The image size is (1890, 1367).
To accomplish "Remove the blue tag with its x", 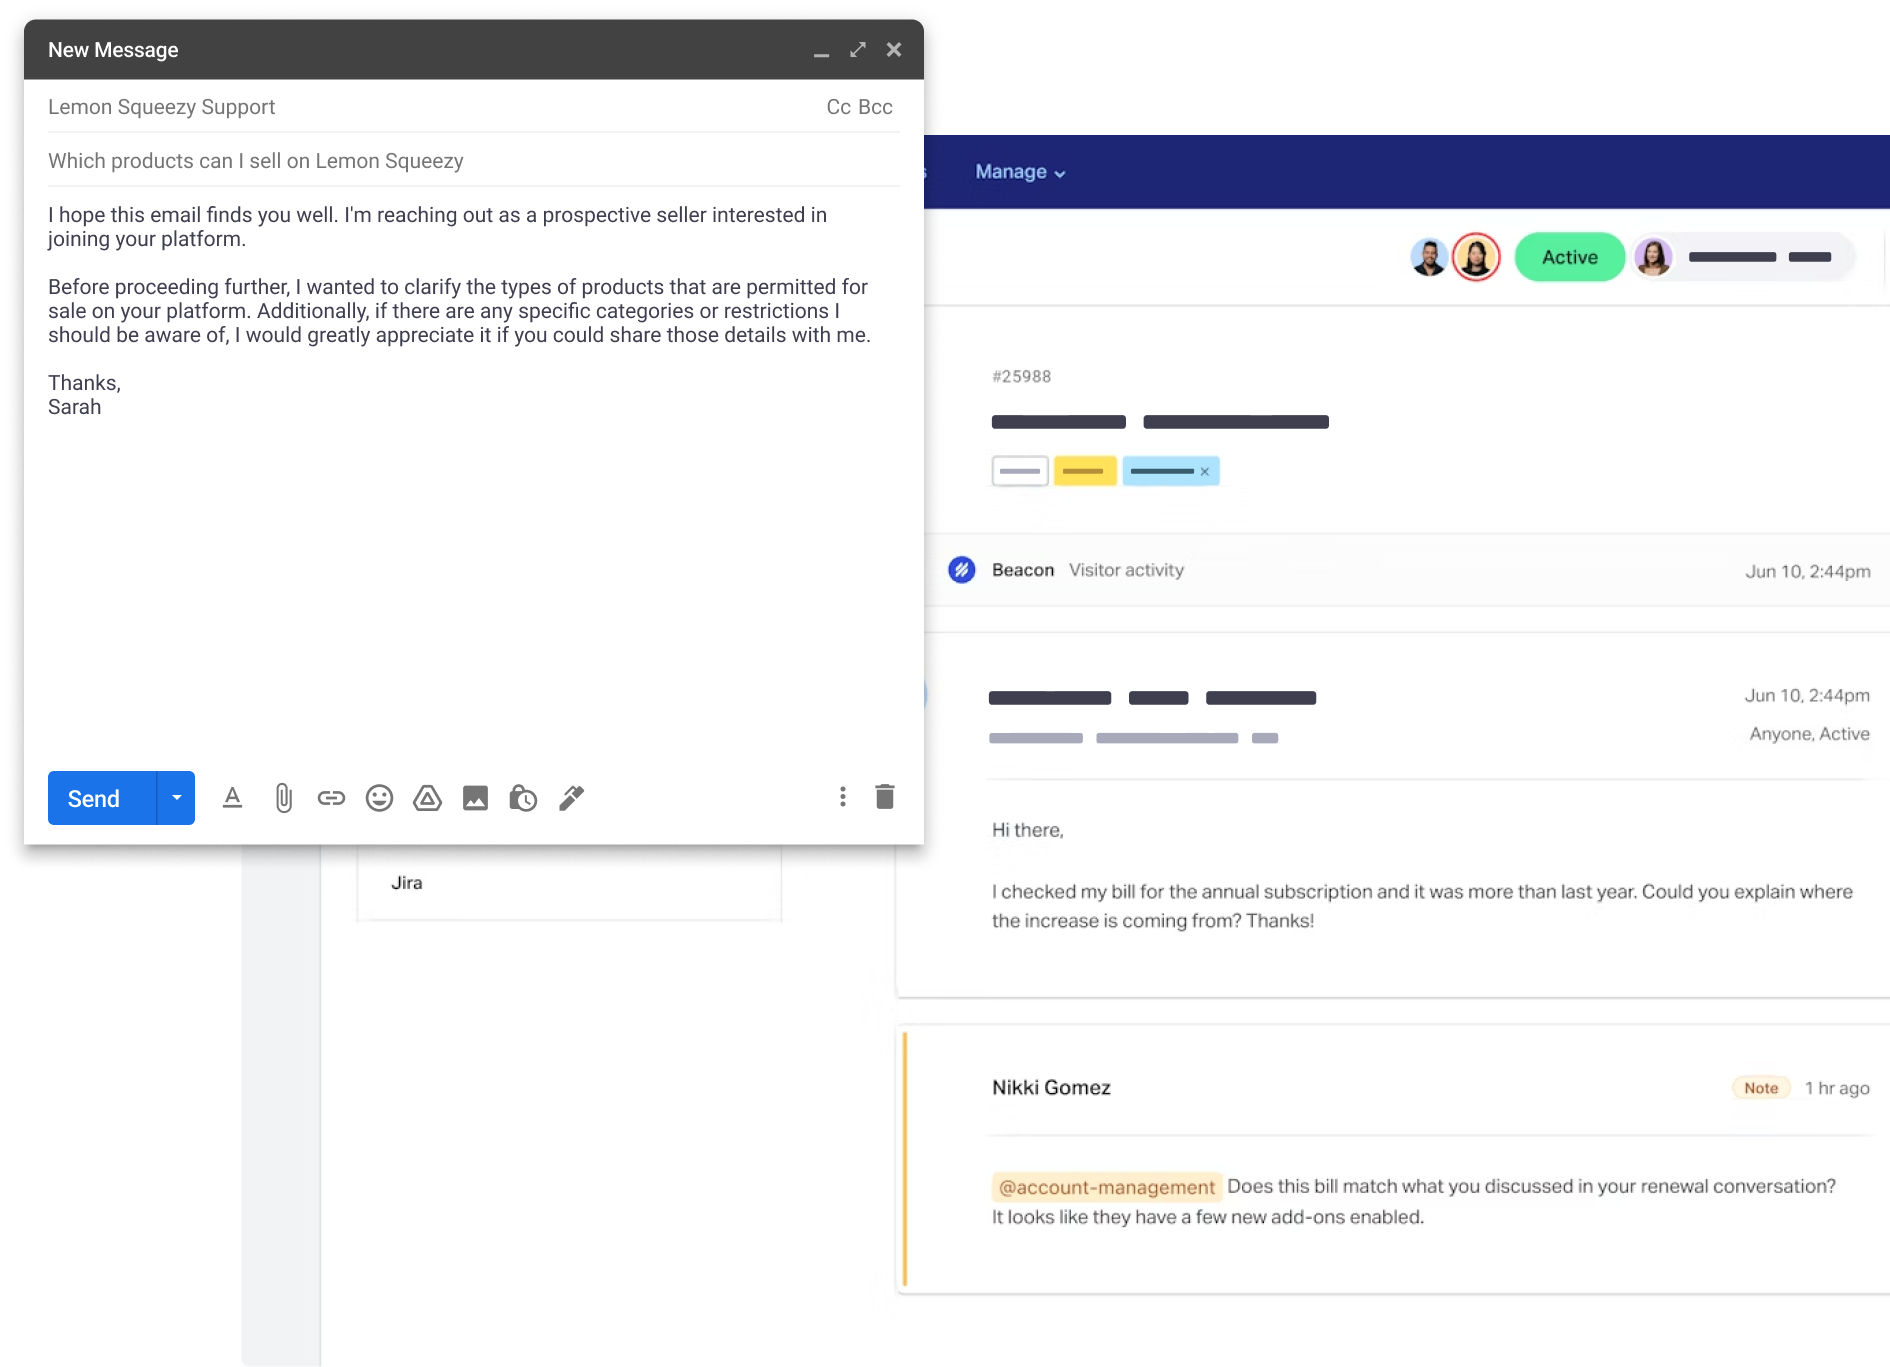I will pos(1205,471).
